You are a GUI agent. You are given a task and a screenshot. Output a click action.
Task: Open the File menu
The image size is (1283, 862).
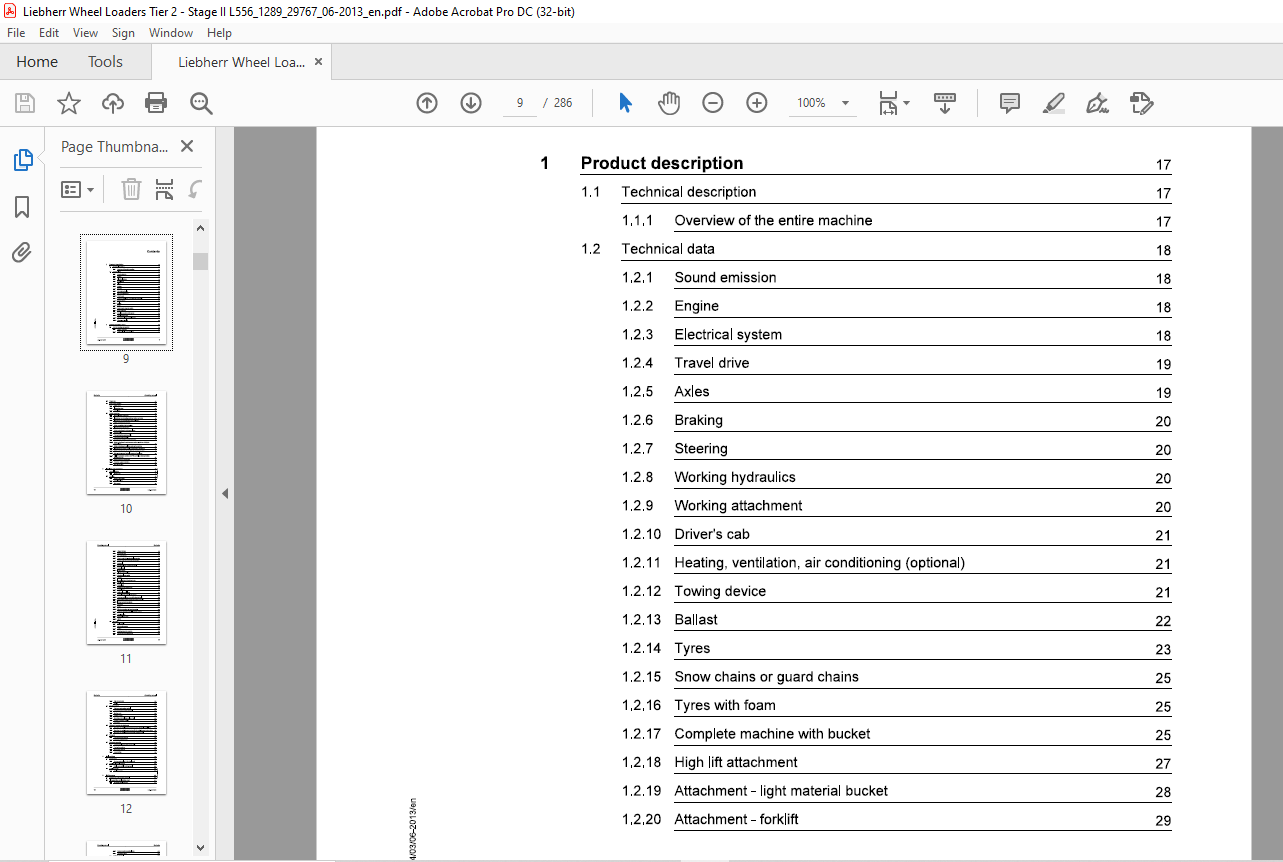click(x=16, y=33)
